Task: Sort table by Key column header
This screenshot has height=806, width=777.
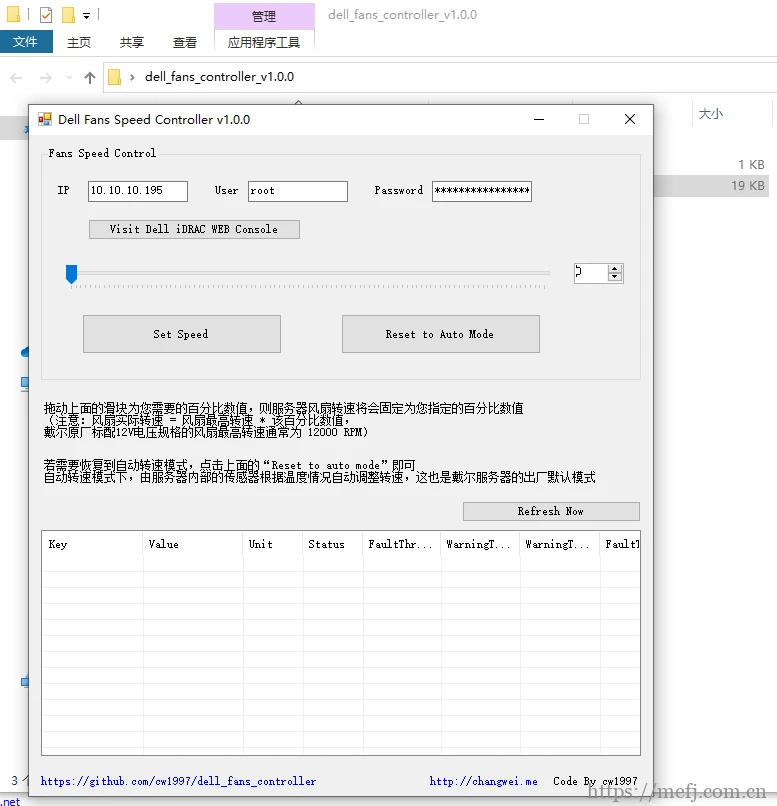Action: (x=92, y=544)
